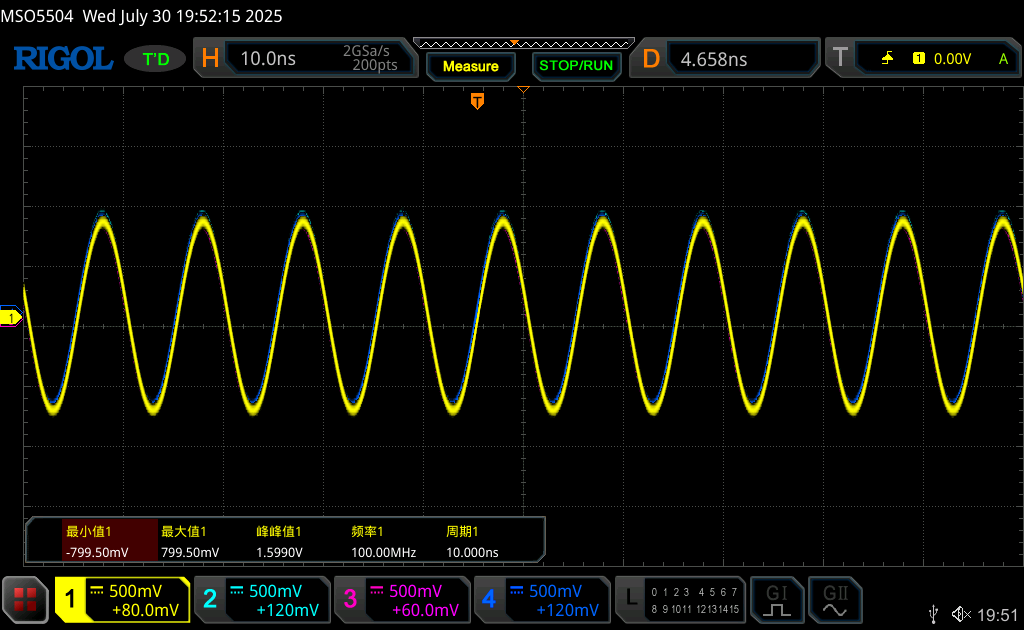Open the GI square wave generator
The width and height of the screenshot is (1024, 630).
(x=776, y=600)
